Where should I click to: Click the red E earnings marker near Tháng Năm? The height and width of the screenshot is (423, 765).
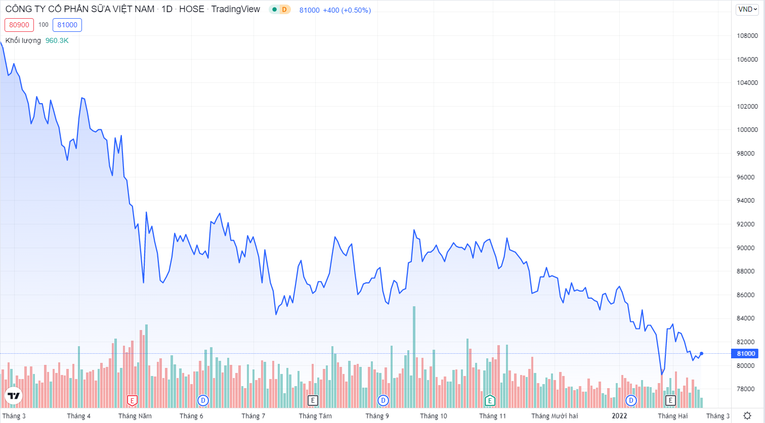coord(132,400)
